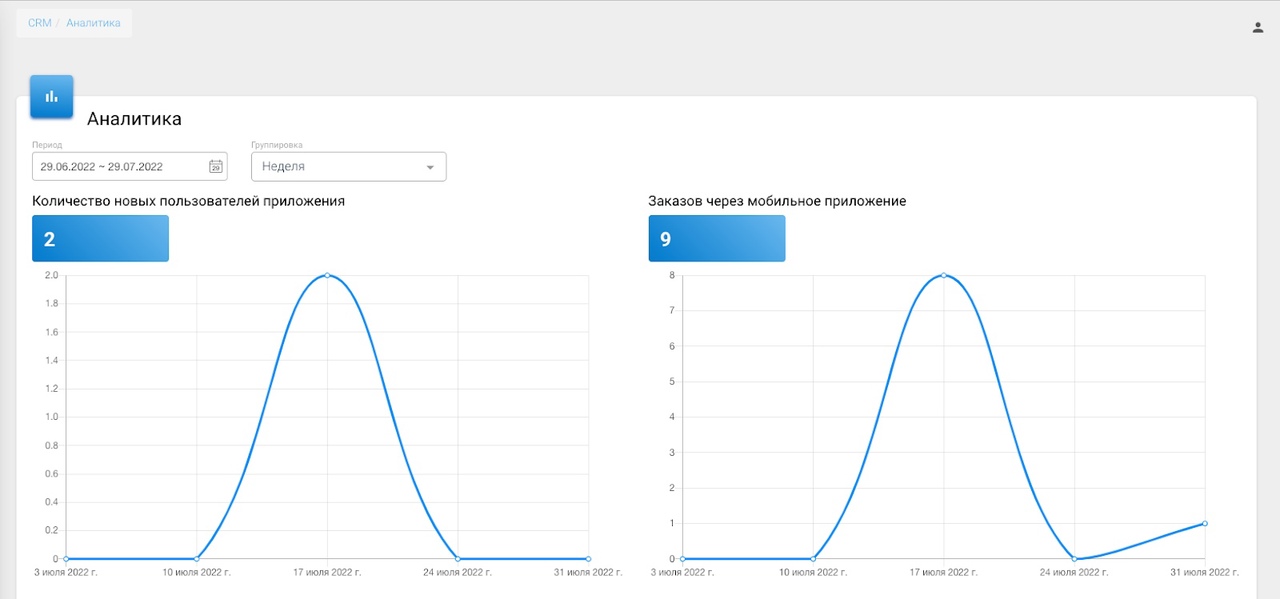Select the 3 июля point on orders chart
The height and width of the screenshot is (599, 1280).
point(683,558)
